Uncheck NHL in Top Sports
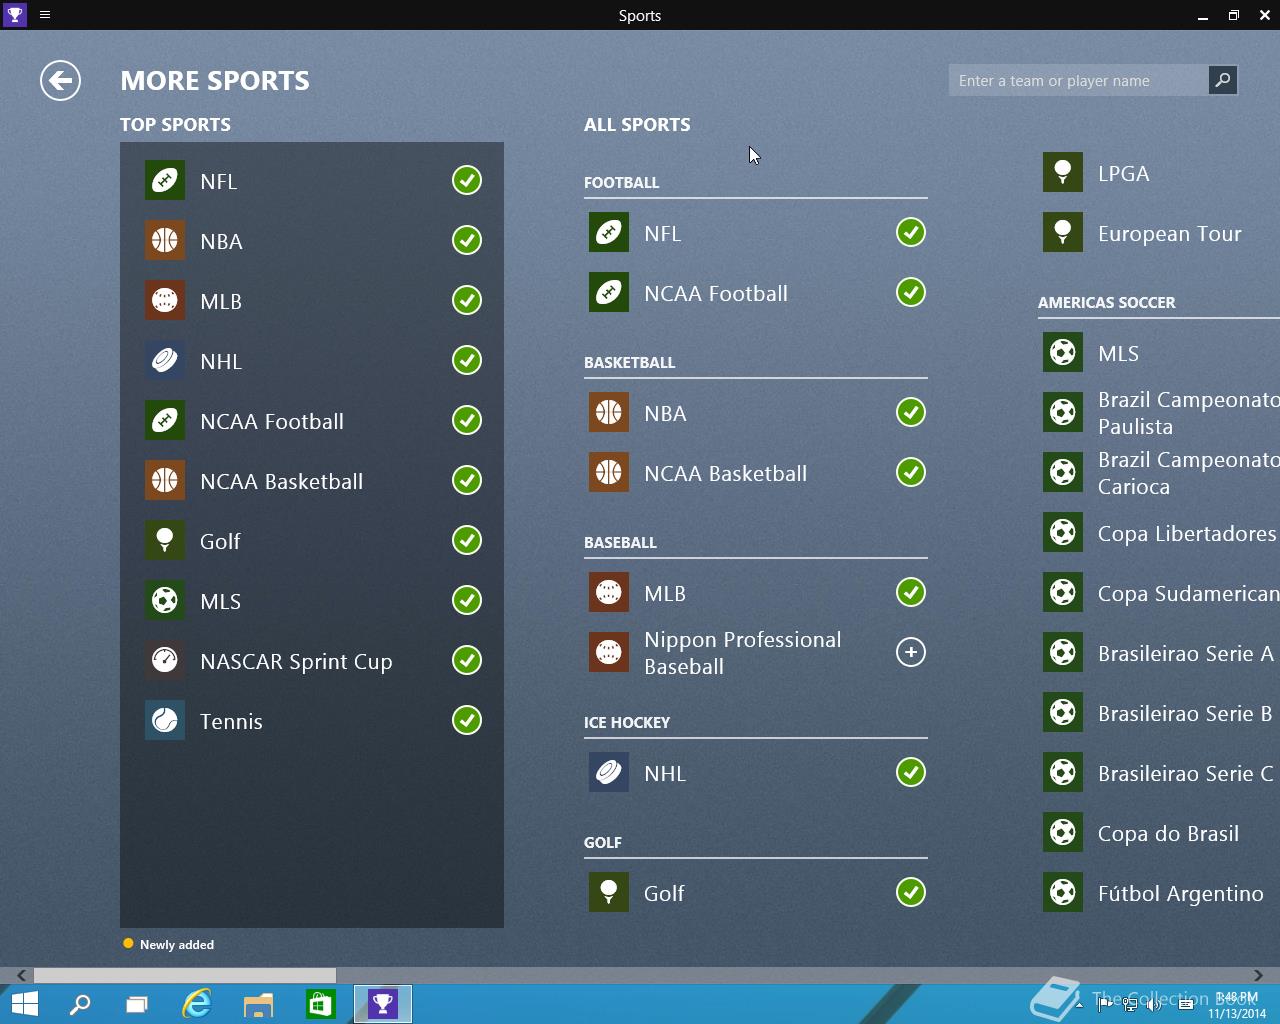Image resolution: width=1280 pixels, height=1024 pixels. 467,360
